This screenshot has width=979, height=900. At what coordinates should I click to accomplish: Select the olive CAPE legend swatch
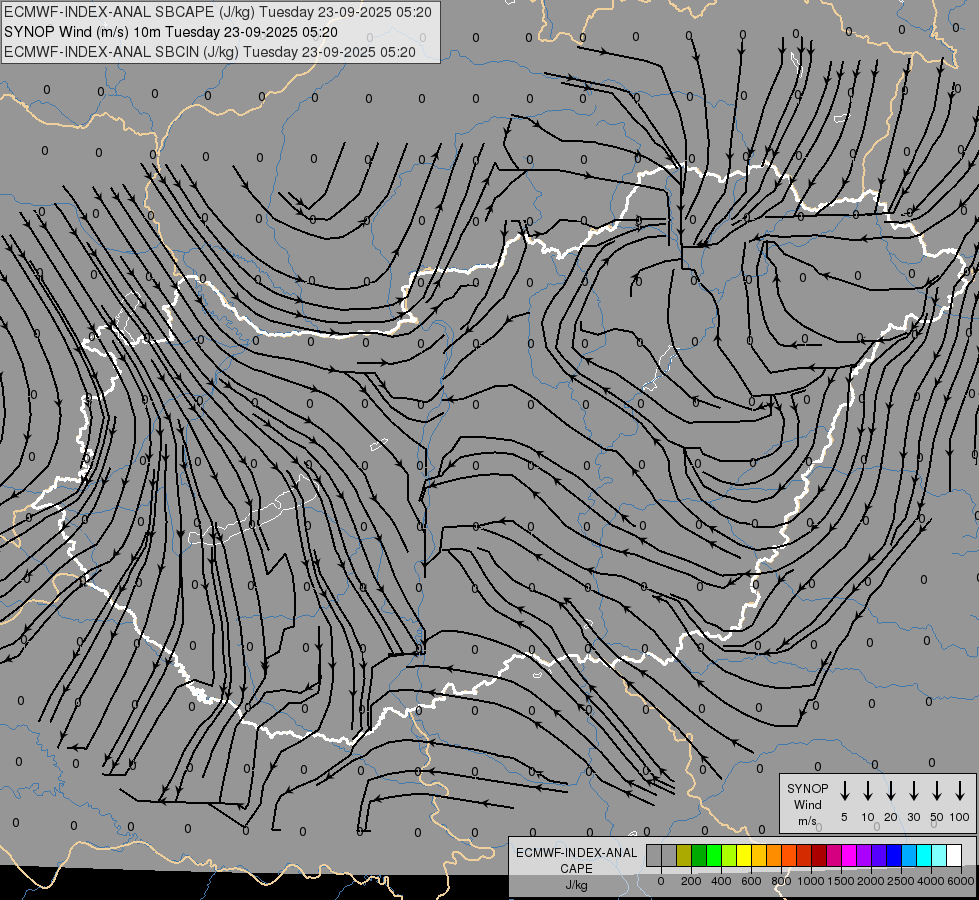tap(684, 855)
